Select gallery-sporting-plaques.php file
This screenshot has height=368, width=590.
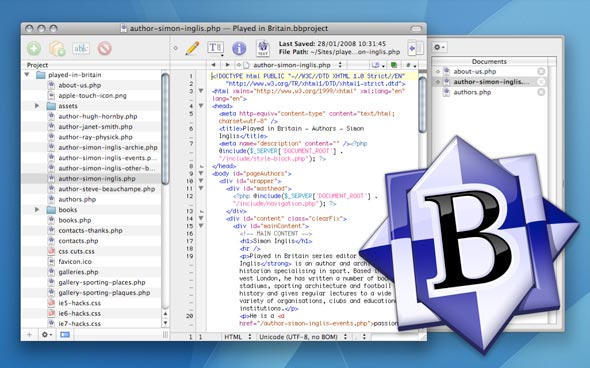click(104, 292)
